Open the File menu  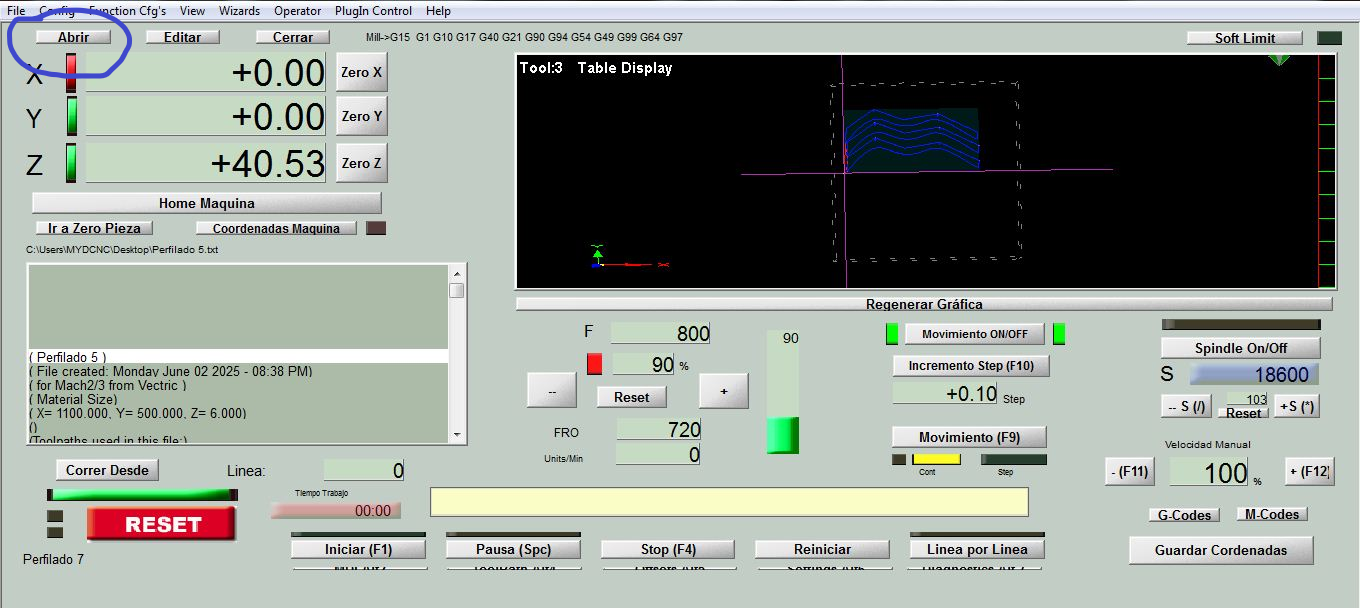(x=16, y=11)
